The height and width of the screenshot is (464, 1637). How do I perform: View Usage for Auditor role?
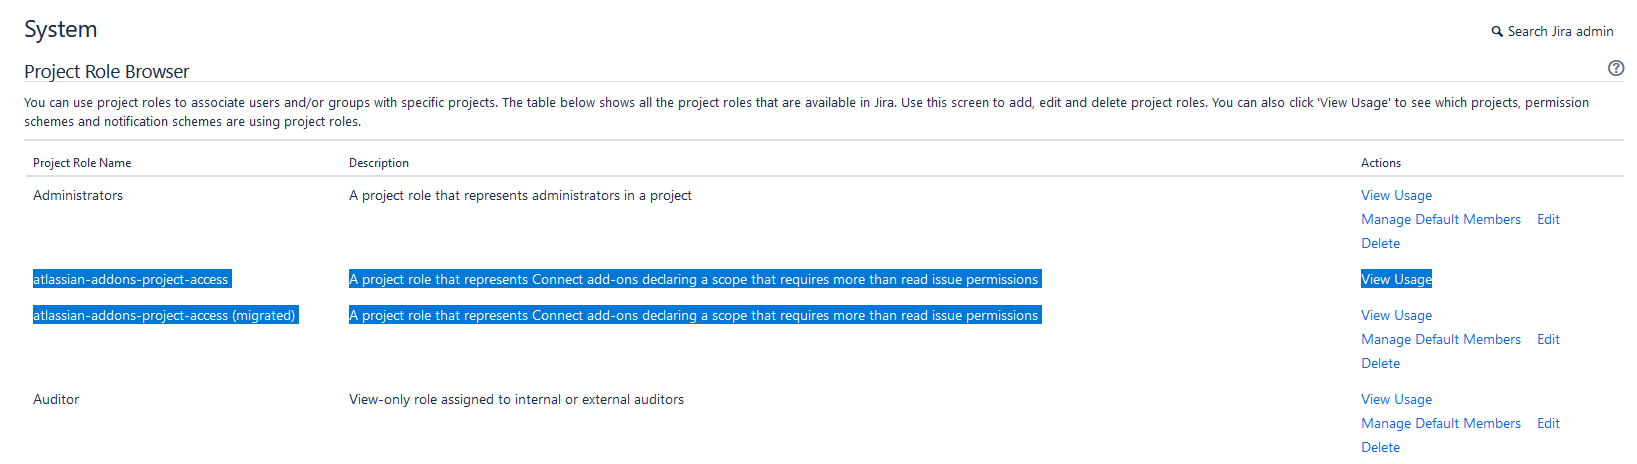tap(1396, 399)
